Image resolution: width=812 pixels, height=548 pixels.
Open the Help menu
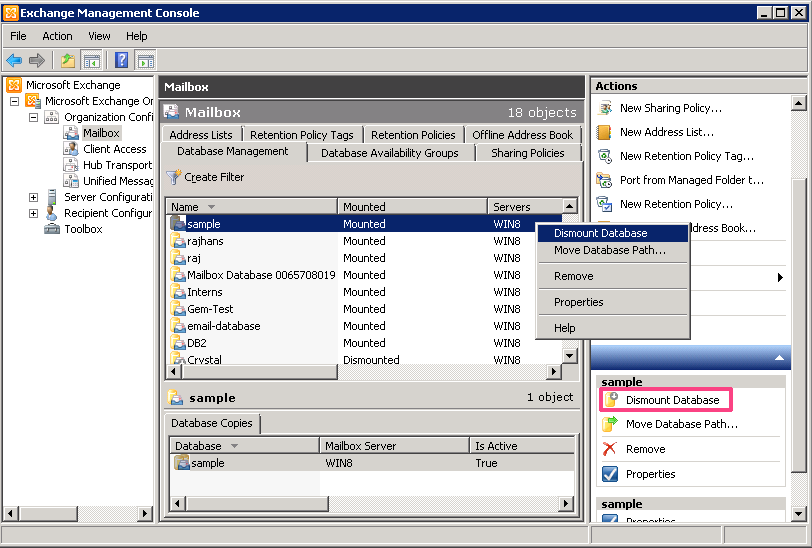pyautogui.click(x=137, y=36)
